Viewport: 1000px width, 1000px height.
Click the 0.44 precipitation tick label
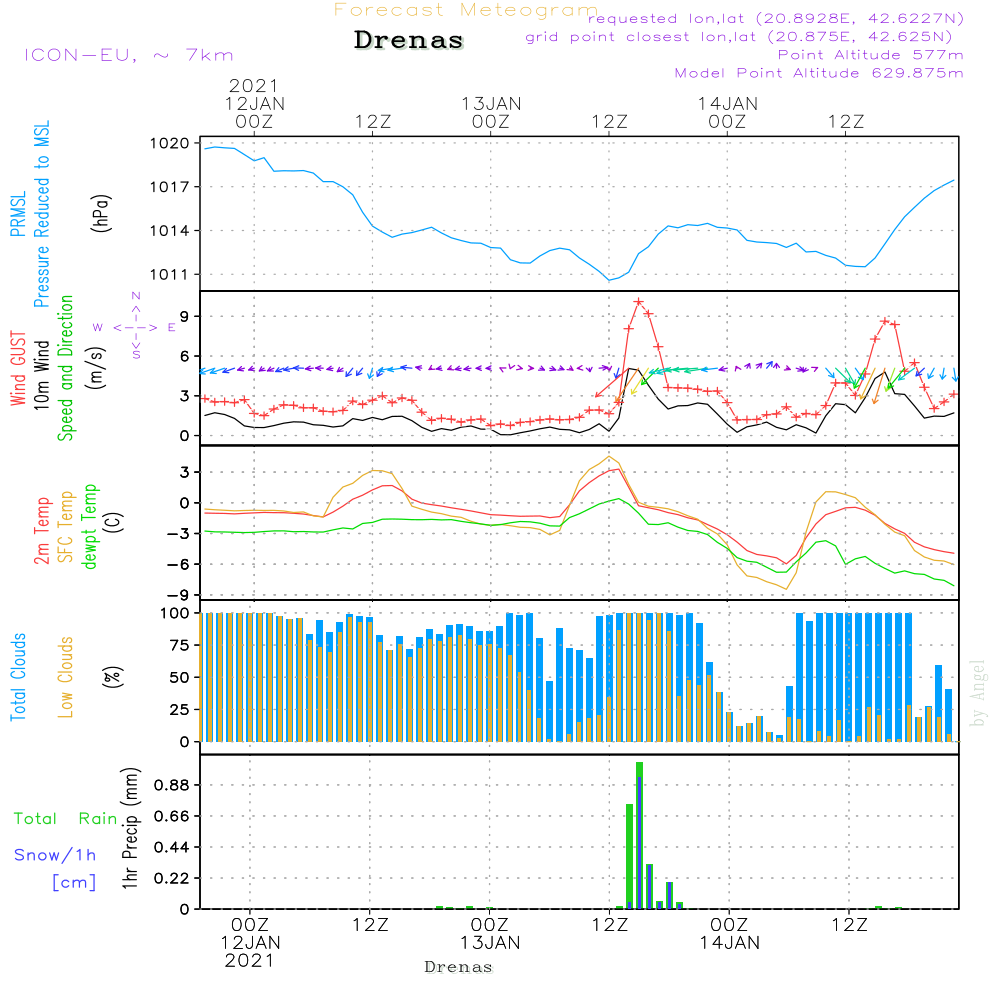click(x=172, y=848)
